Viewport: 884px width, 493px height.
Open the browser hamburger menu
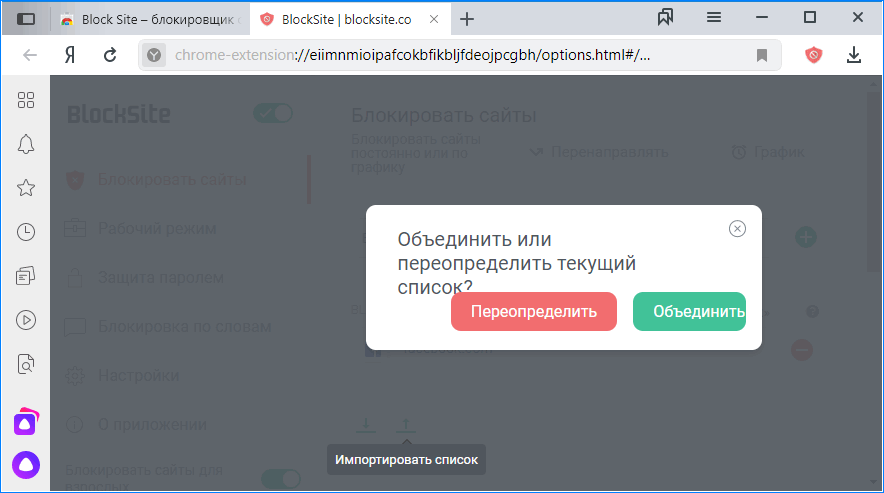tap(714, 18)
